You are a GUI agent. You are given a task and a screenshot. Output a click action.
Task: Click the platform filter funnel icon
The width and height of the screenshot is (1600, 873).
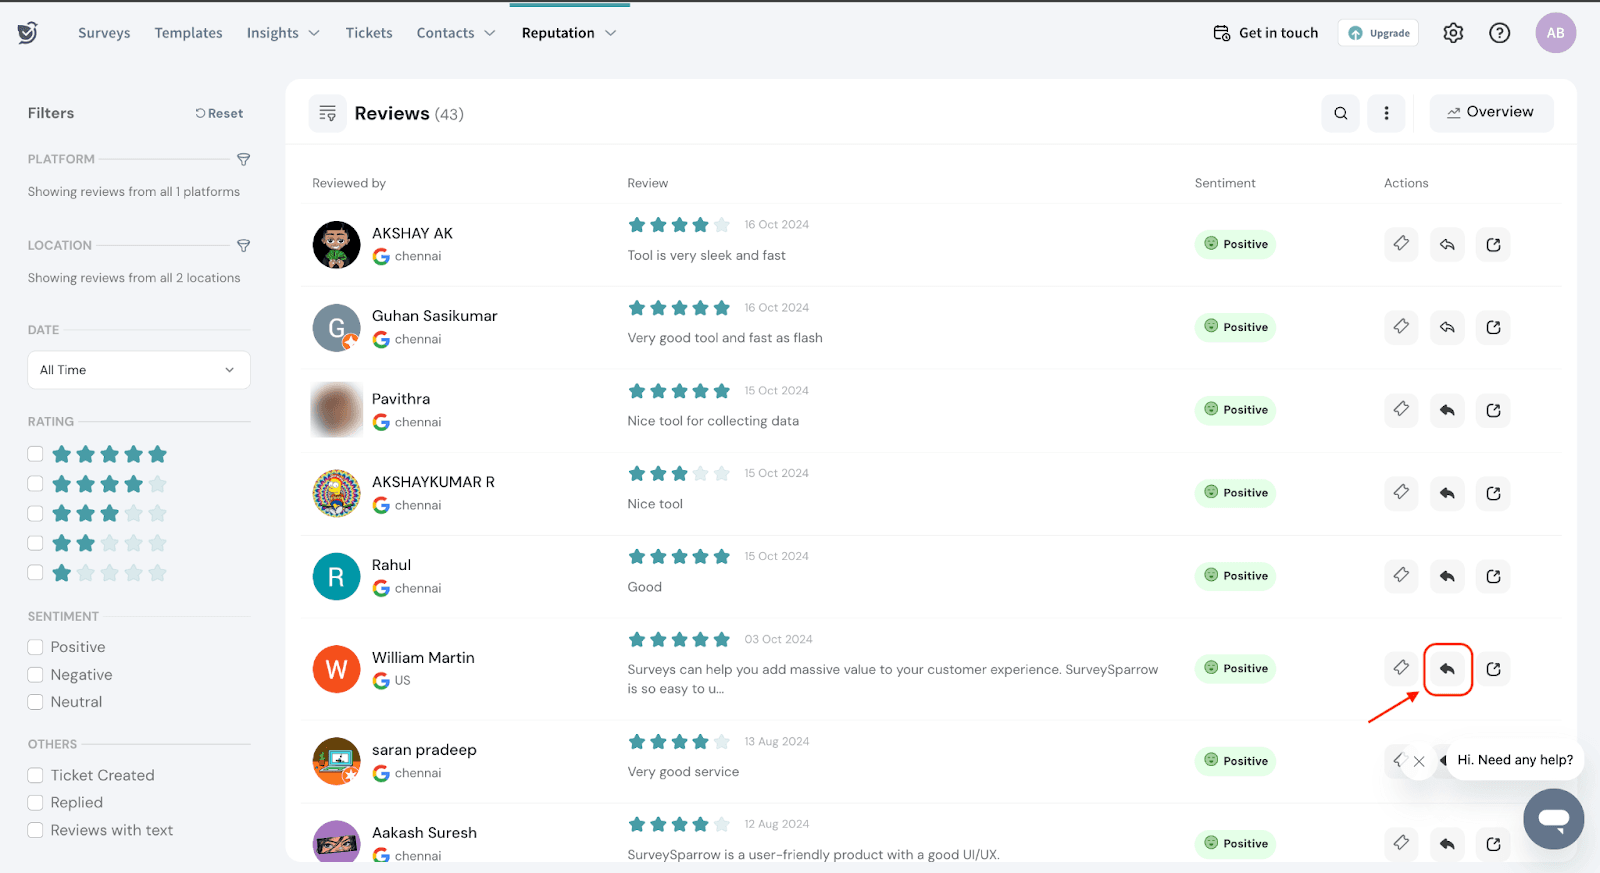pos(243,159)
